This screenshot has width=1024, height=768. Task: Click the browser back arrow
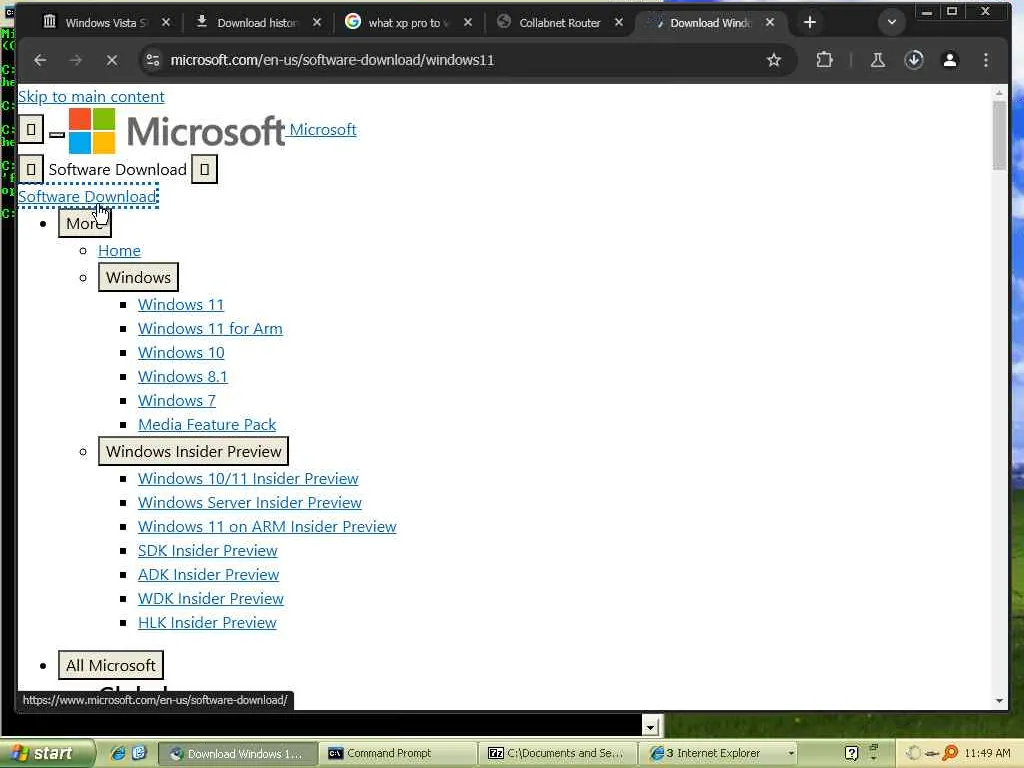tap(40, 60)
